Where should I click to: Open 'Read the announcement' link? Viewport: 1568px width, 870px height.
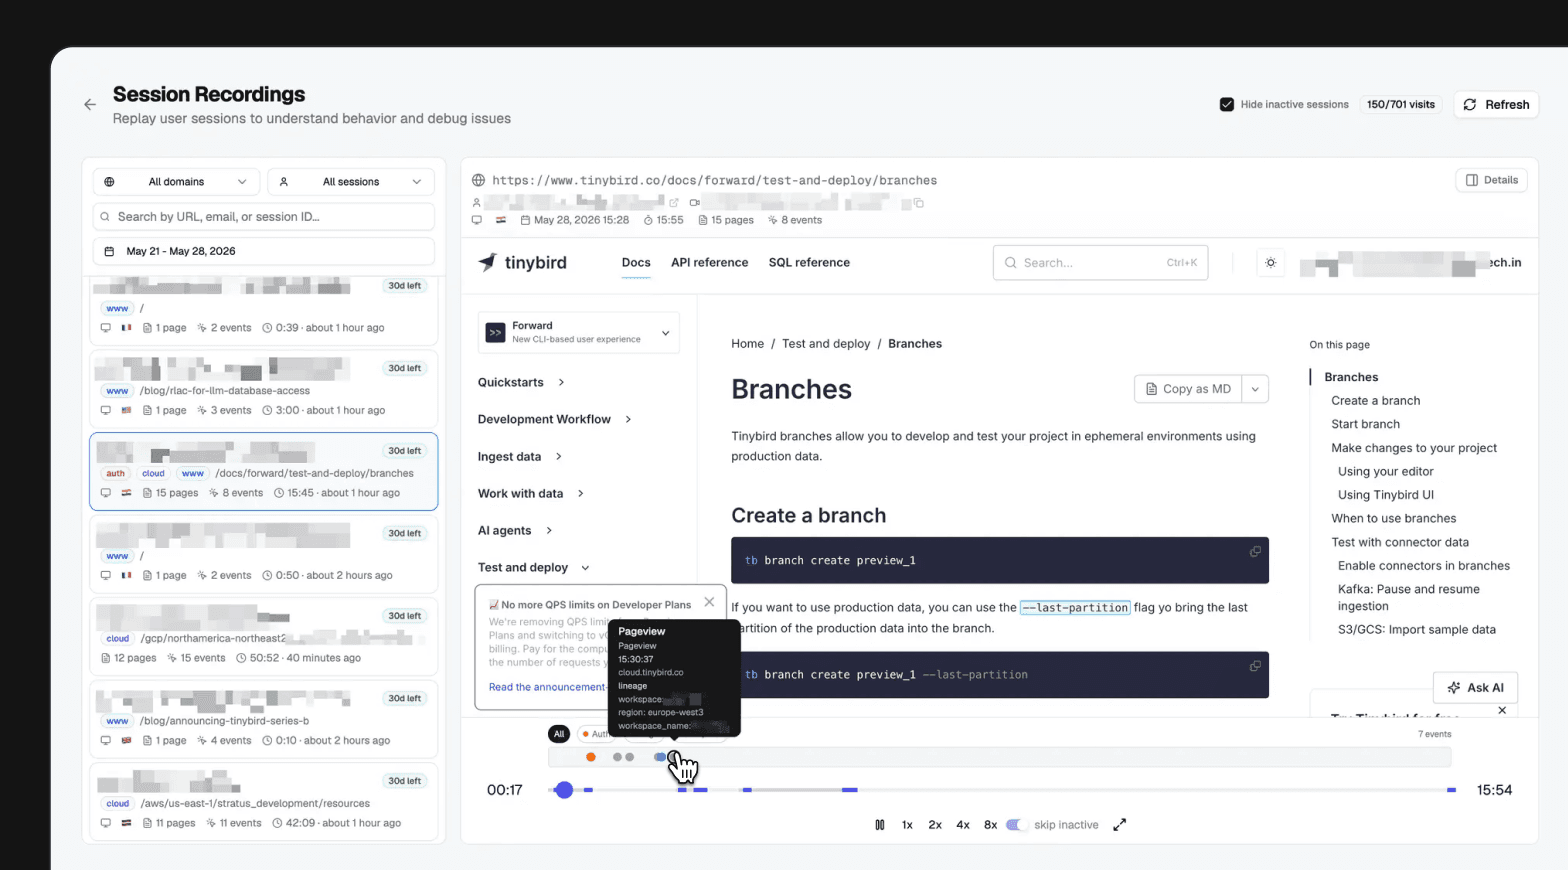pos(547,687)
